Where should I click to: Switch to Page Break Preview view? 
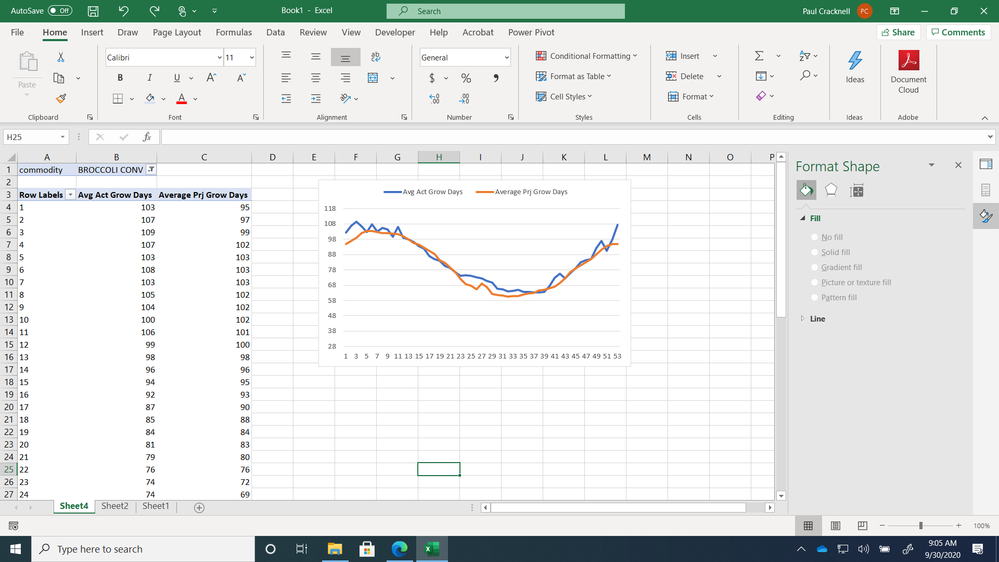(x=862, y=526)
